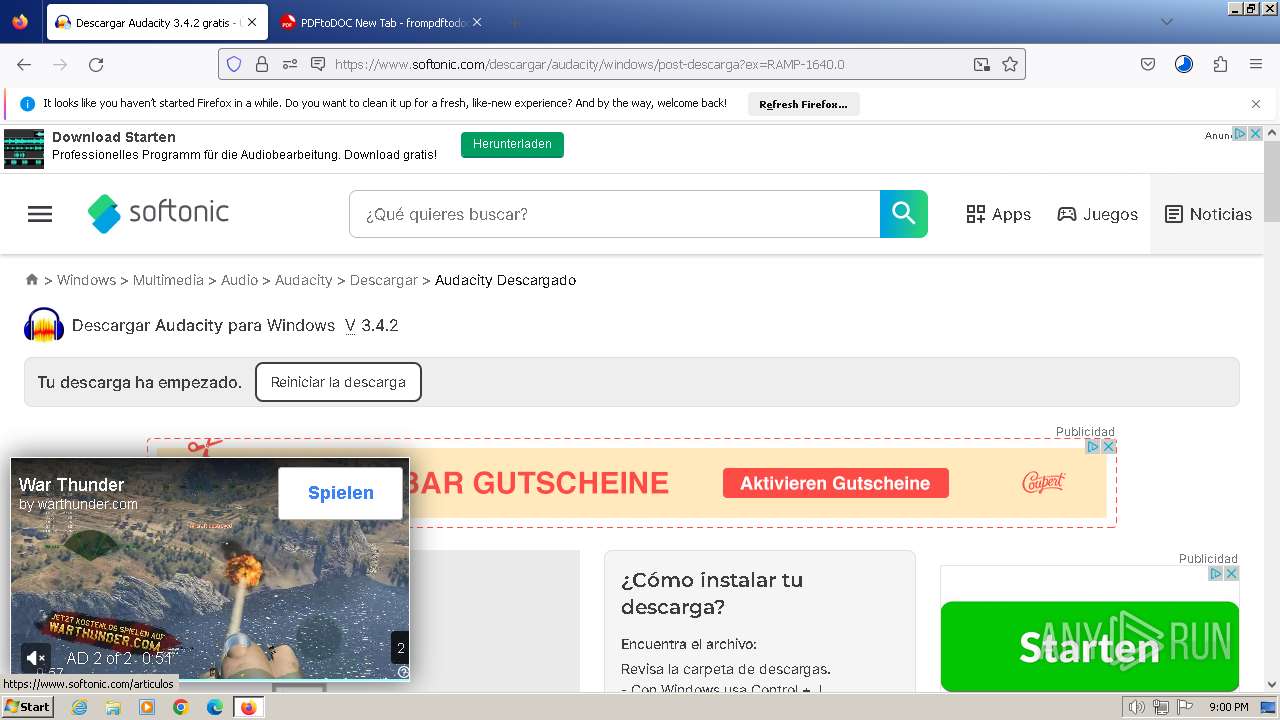Click the Multimedia breadcrumb link
Screen dimensions: 1280x720
pyautogui.click(x=168, y=280)
